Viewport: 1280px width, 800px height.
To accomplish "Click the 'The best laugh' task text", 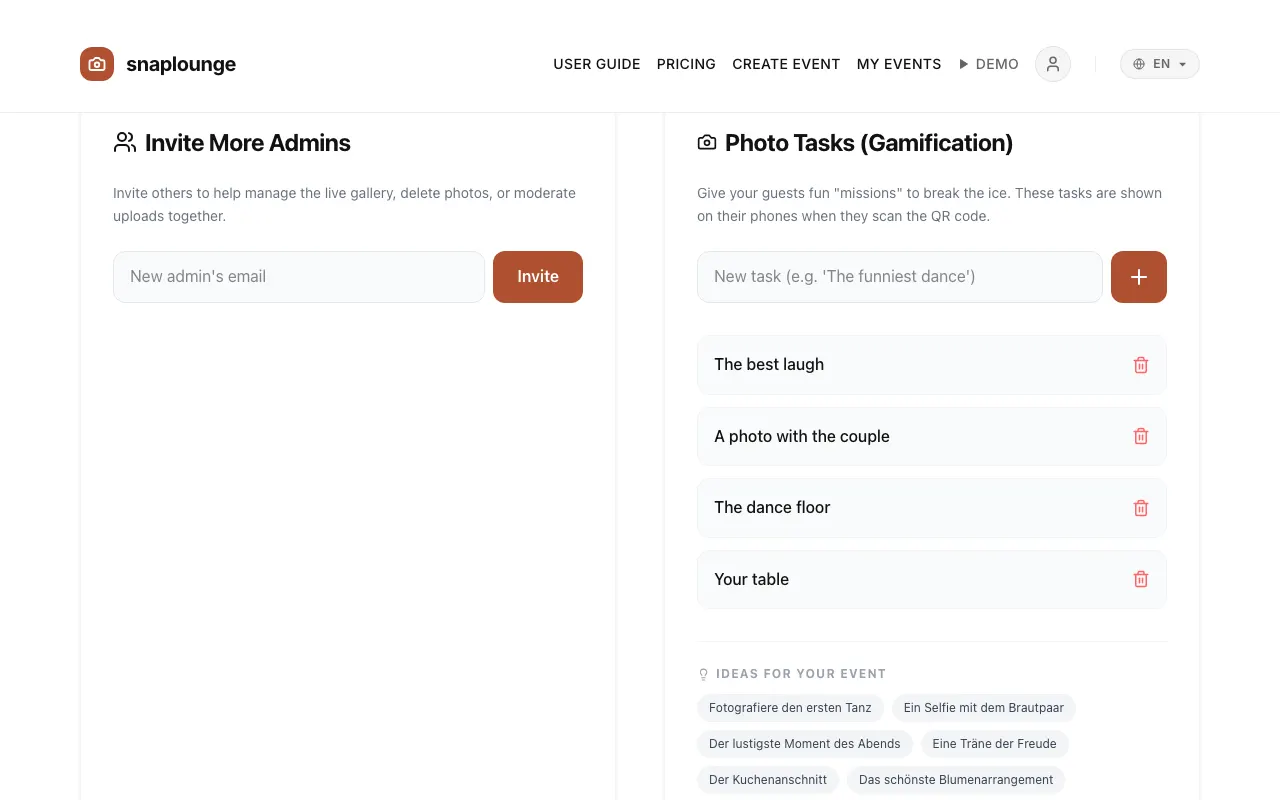I will pyautogui.click(x=769, y=365).
